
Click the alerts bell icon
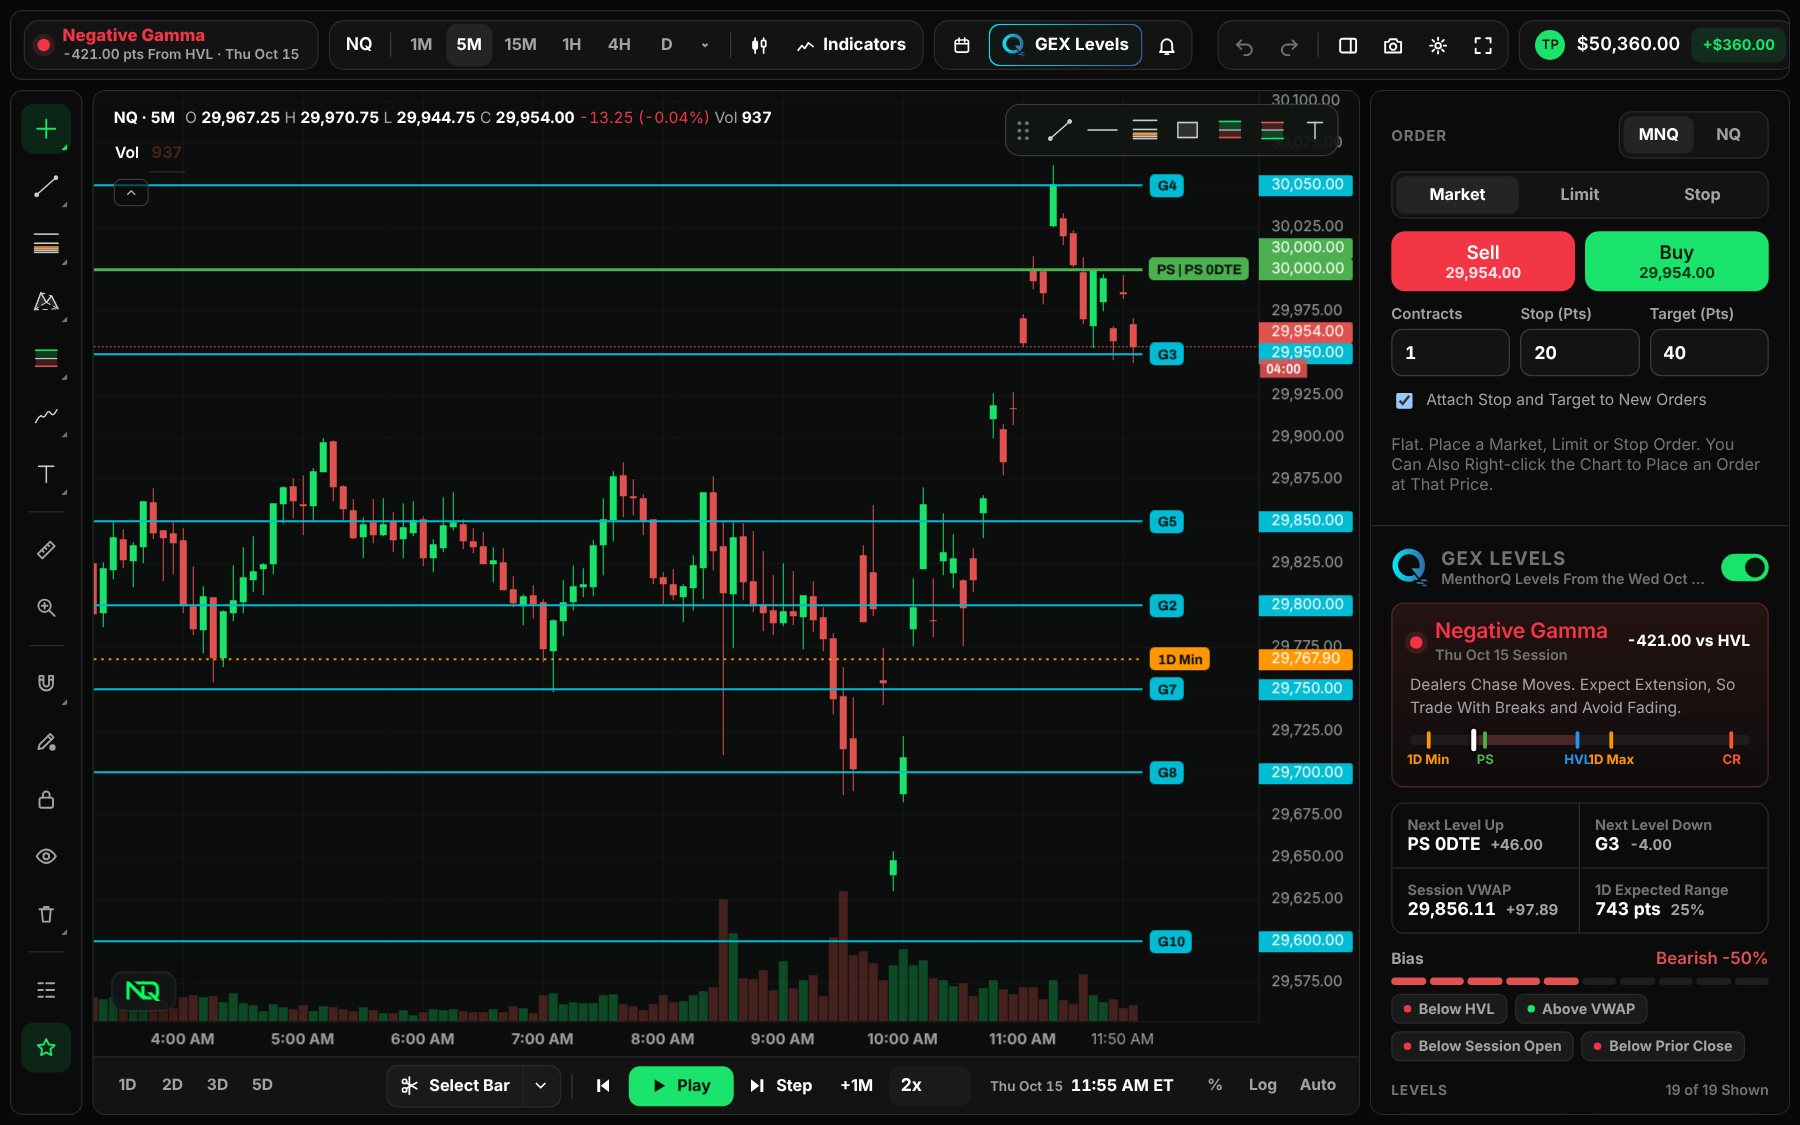point(1166,46)
